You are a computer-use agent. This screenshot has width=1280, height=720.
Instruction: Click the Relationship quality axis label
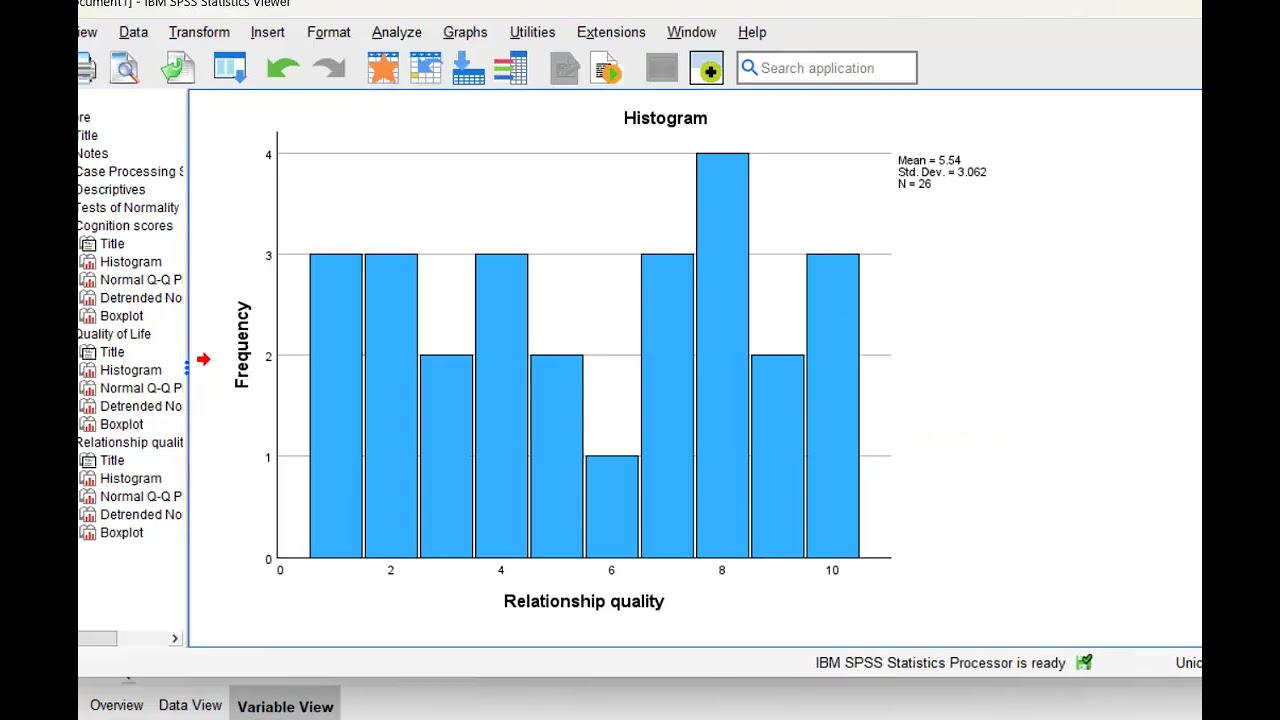[x=584, y=601]
